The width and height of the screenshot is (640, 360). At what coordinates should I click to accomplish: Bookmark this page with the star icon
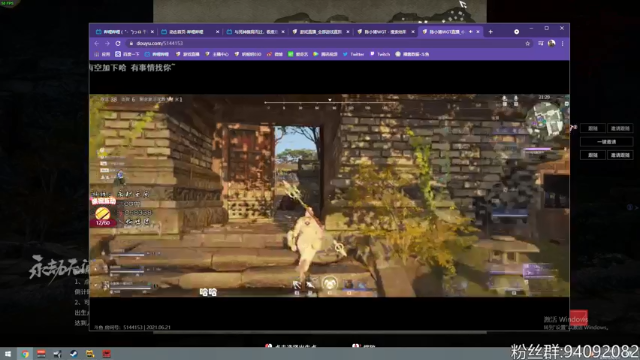point(527,43)
